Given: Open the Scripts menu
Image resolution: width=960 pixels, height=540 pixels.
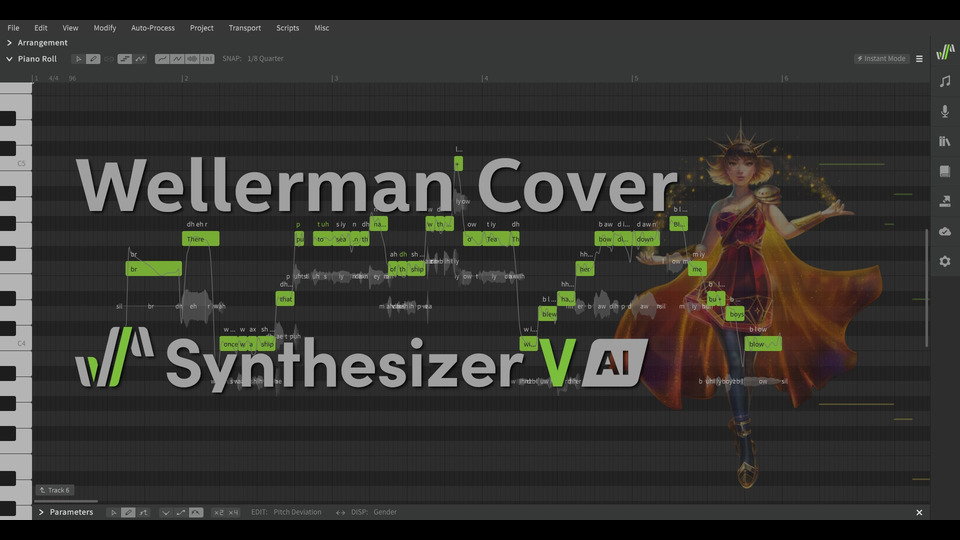Looking at the screenshot, I should pos(288,28).
